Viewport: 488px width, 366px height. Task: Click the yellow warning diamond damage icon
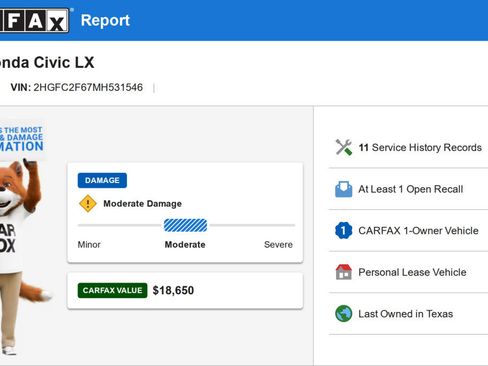pyautogui.click(x=88, y=203)
